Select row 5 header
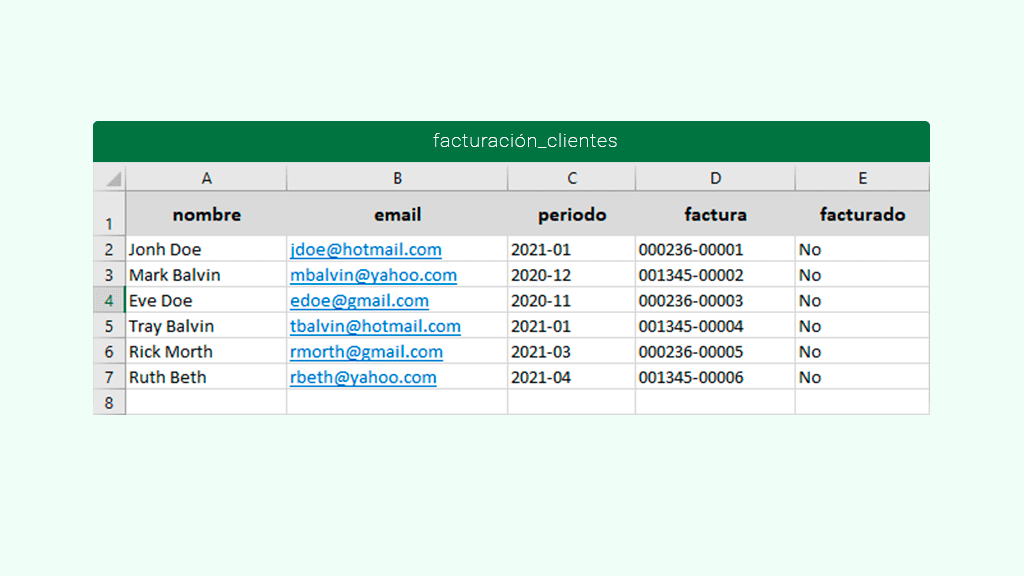This screenshot has width=1024, height=576. point(109,326)
